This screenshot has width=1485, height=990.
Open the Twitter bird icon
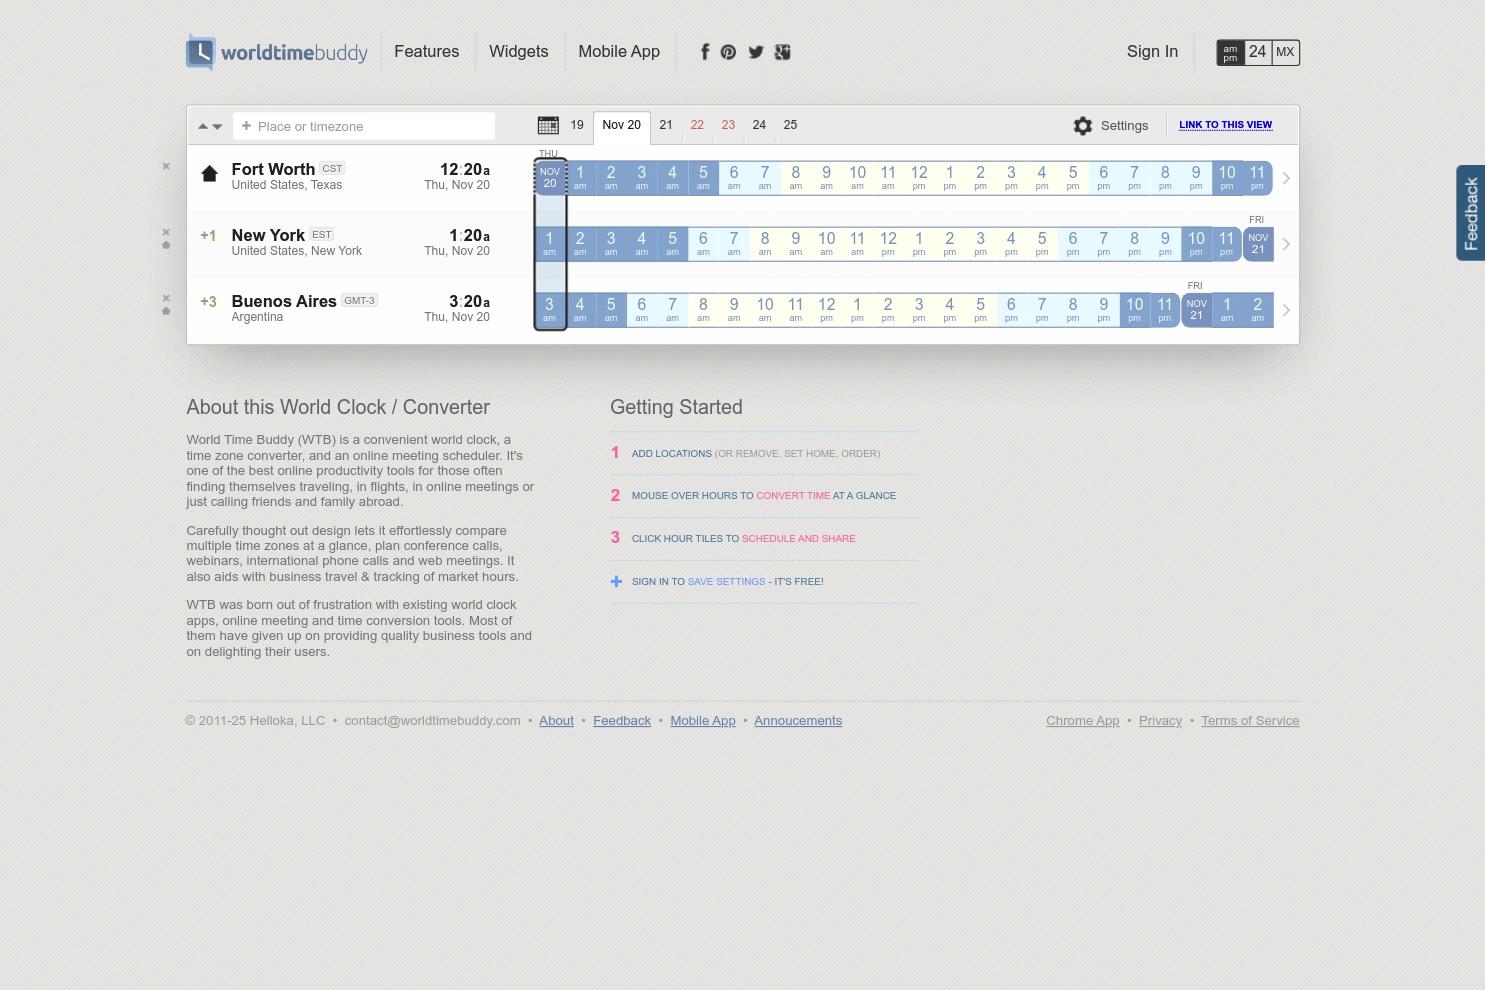click(756, 52)
